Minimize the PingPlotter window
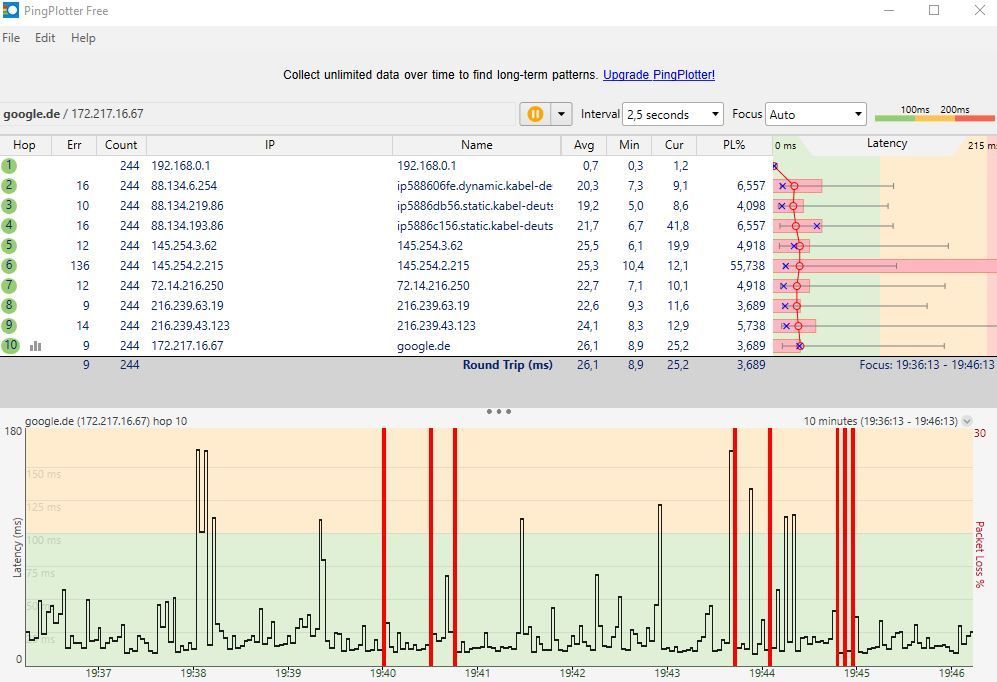Viewport: 997px width, 682px height. click(x=889, y=10)
